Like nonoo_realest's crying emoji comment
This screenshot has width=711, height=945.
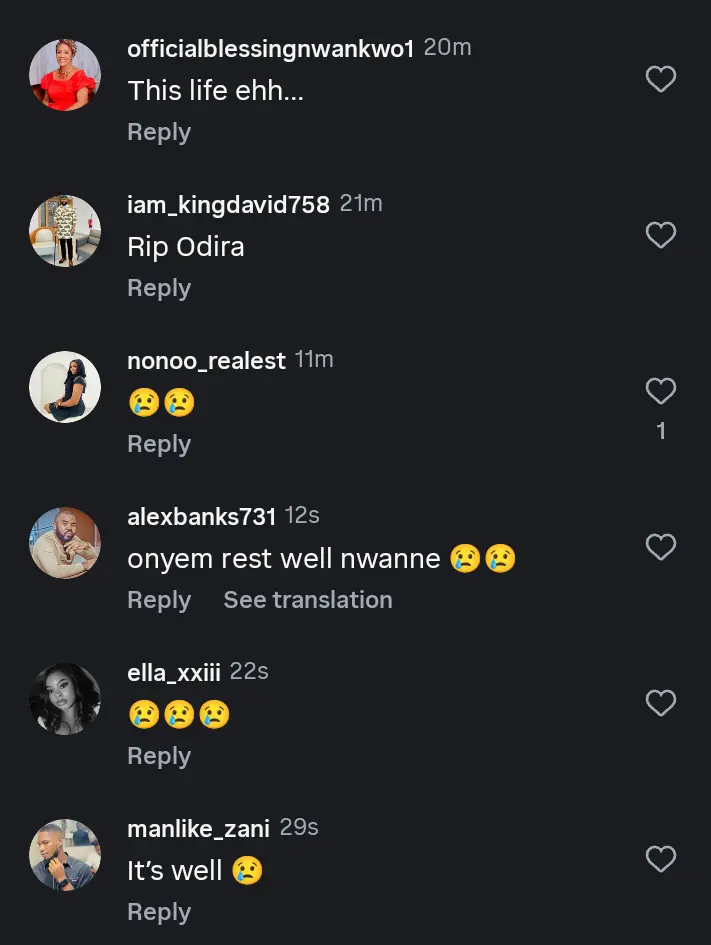pyautogui.click(x=660, y=391)
